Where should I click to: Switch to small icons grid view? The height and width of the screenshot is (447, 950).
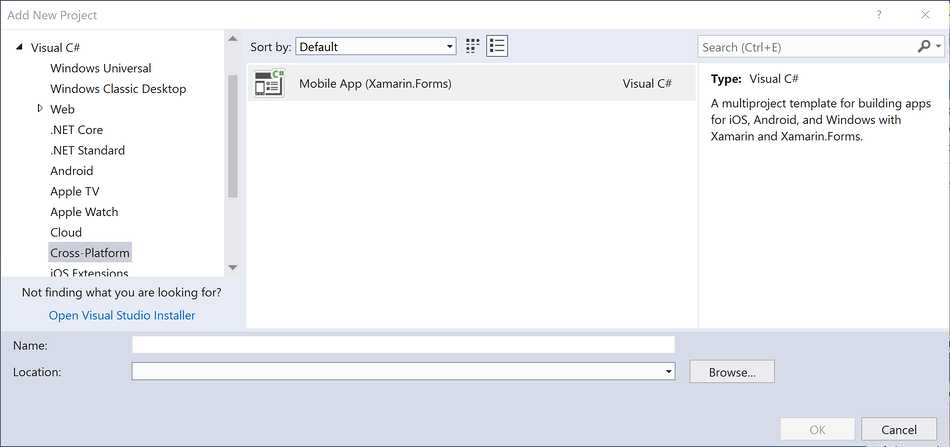(x=473, y=46)
